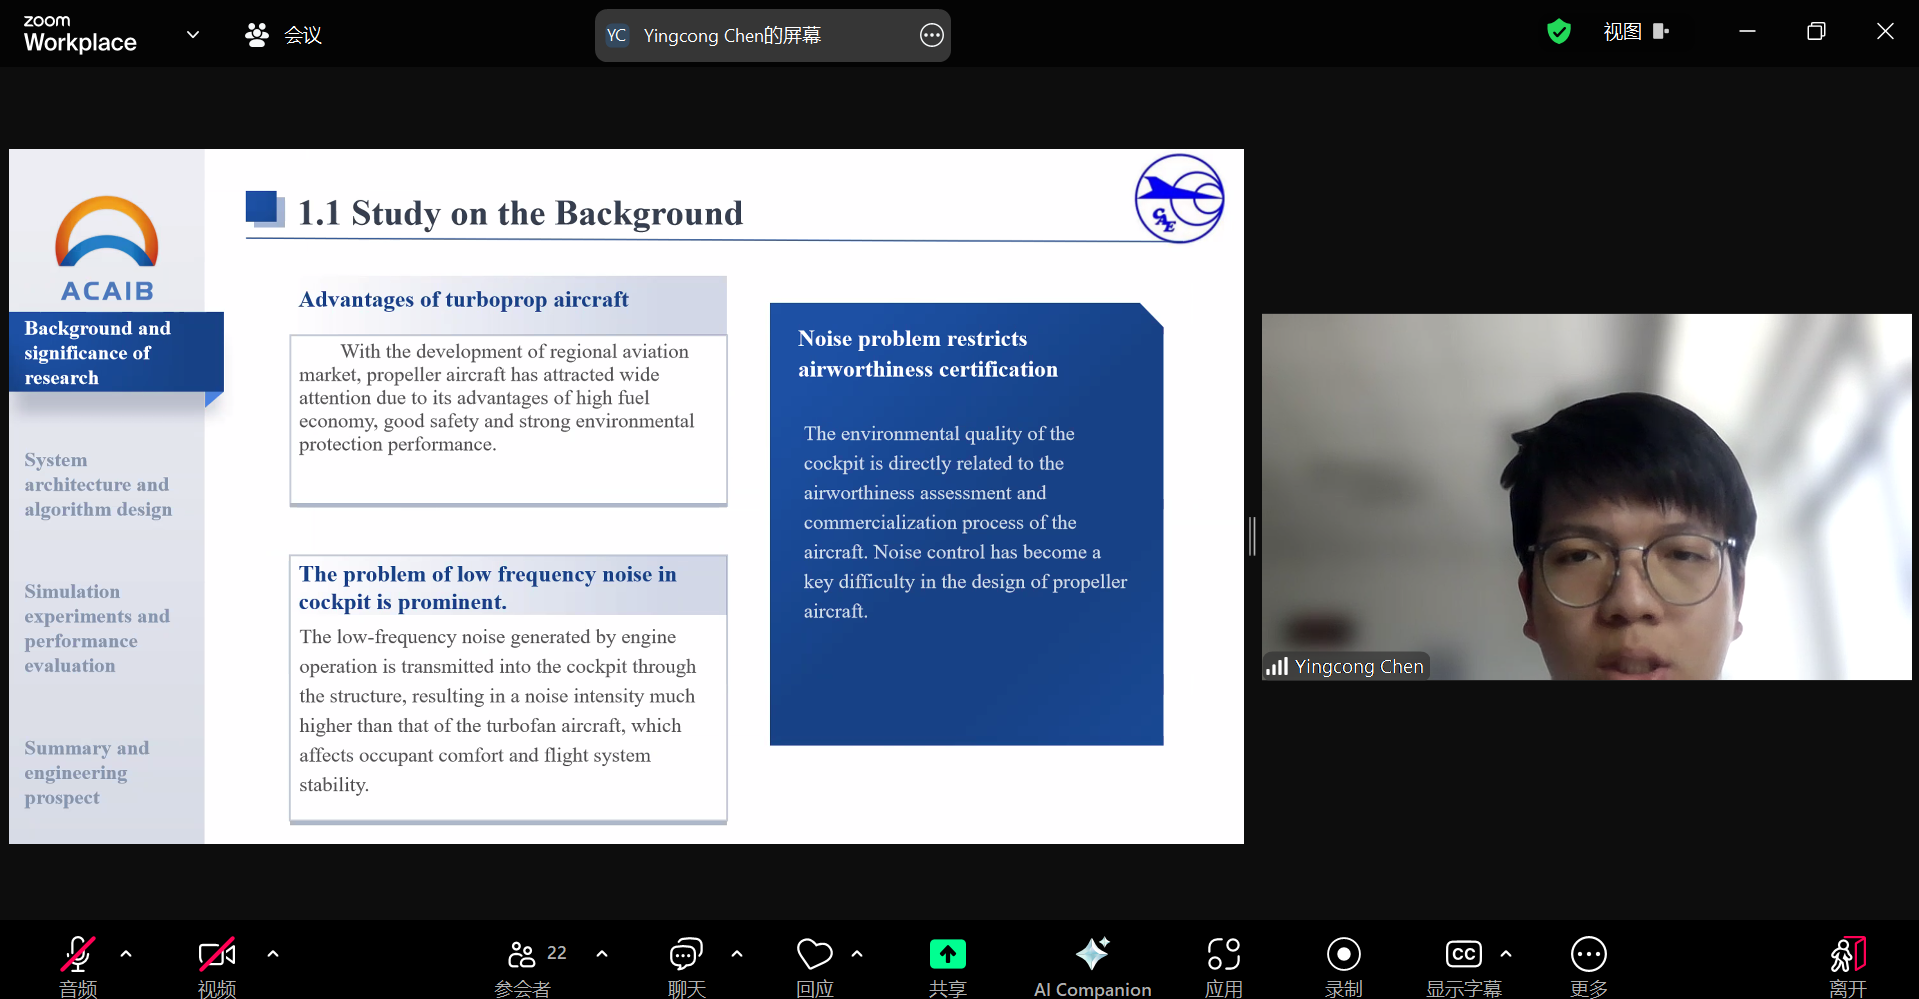This screenshot has width=1919, height=999.
Task: Click the green security shield icon
Action: pos(1559,32)
